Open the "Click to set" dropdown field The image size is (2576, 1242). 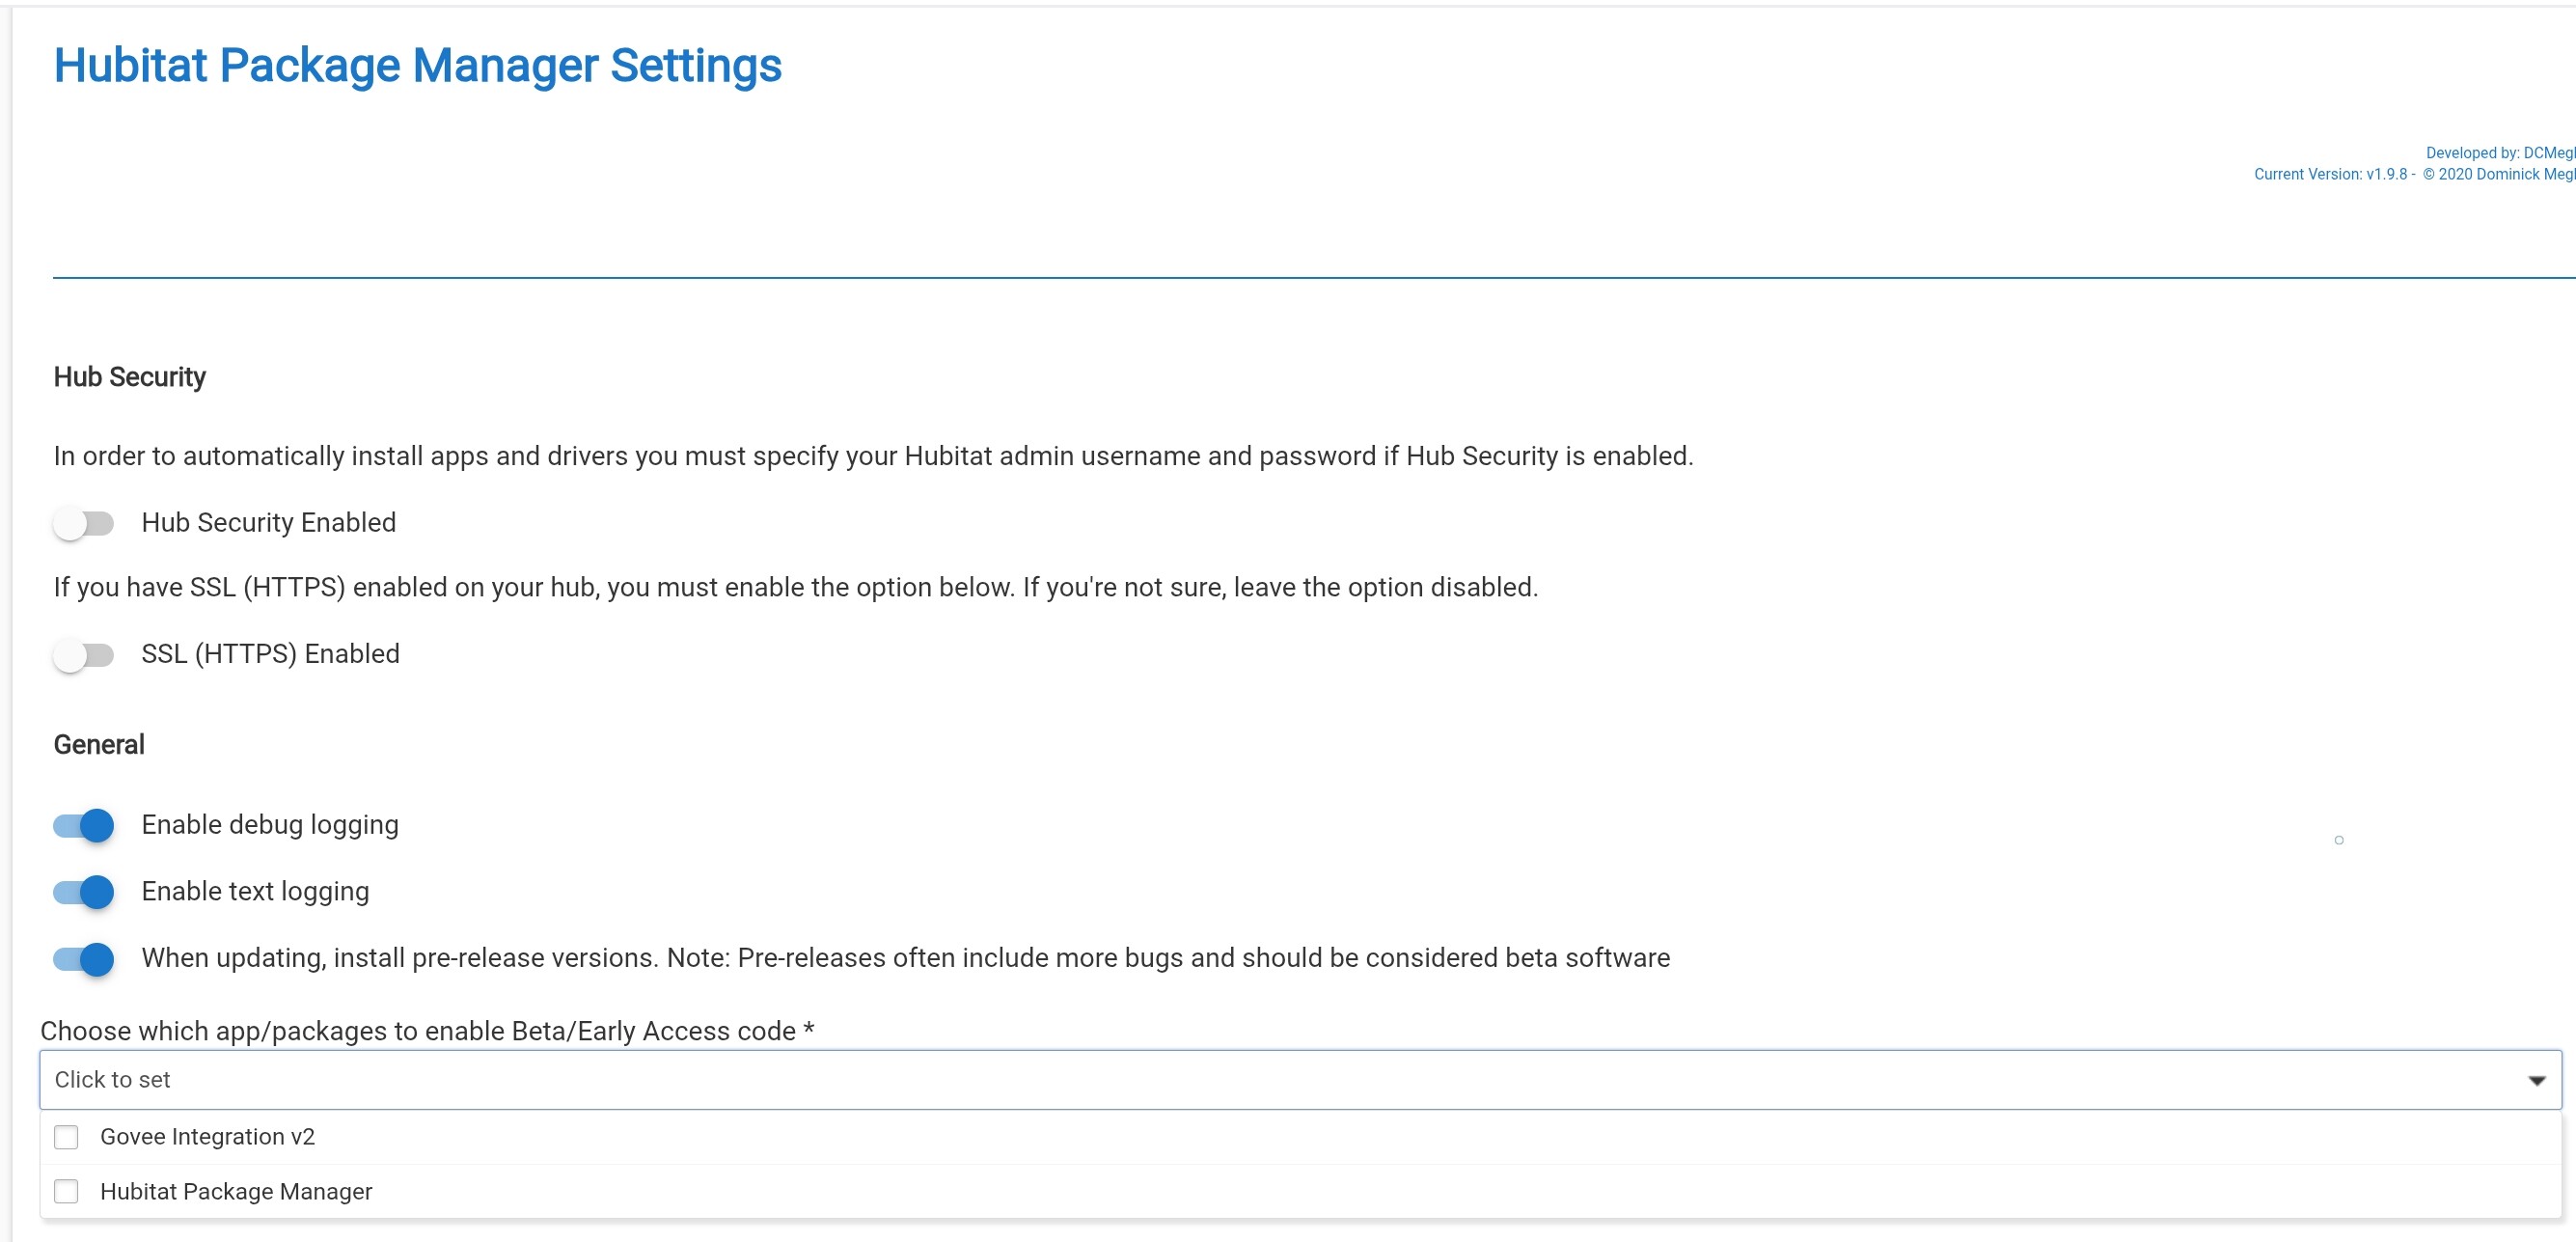[x=1200, y=1080]
